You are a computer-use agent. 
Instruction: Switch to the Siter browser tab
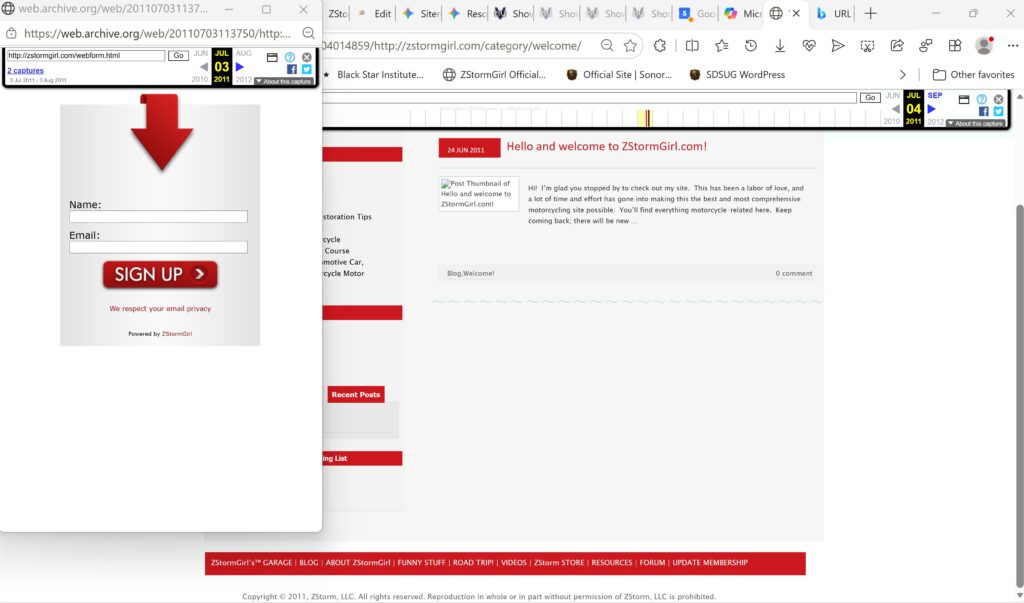click(421, 13)
